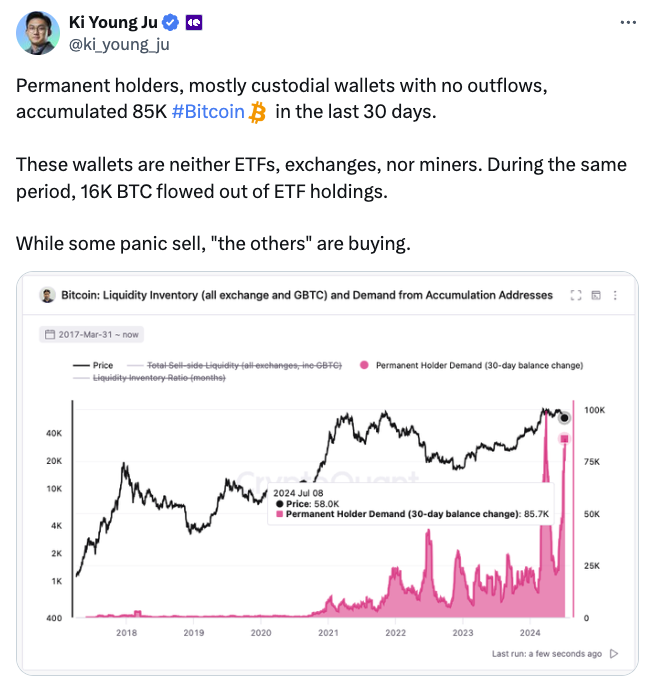Enable Total Sell-side Liquidity legend series

pyautogui.click(x=244, y=366)
